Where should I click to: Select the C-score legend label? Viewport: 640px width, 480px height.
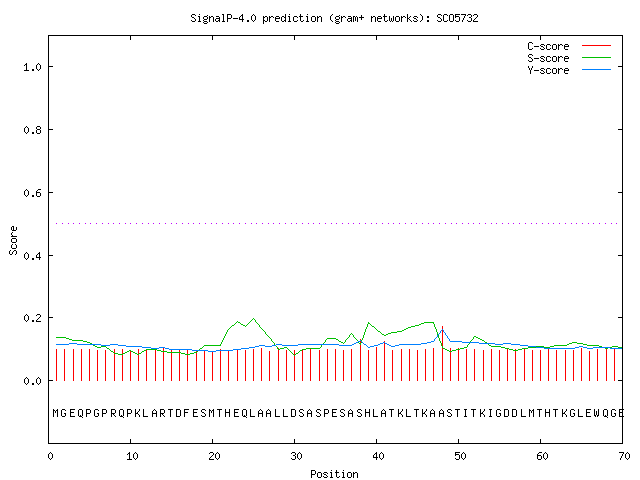[548, 46]
